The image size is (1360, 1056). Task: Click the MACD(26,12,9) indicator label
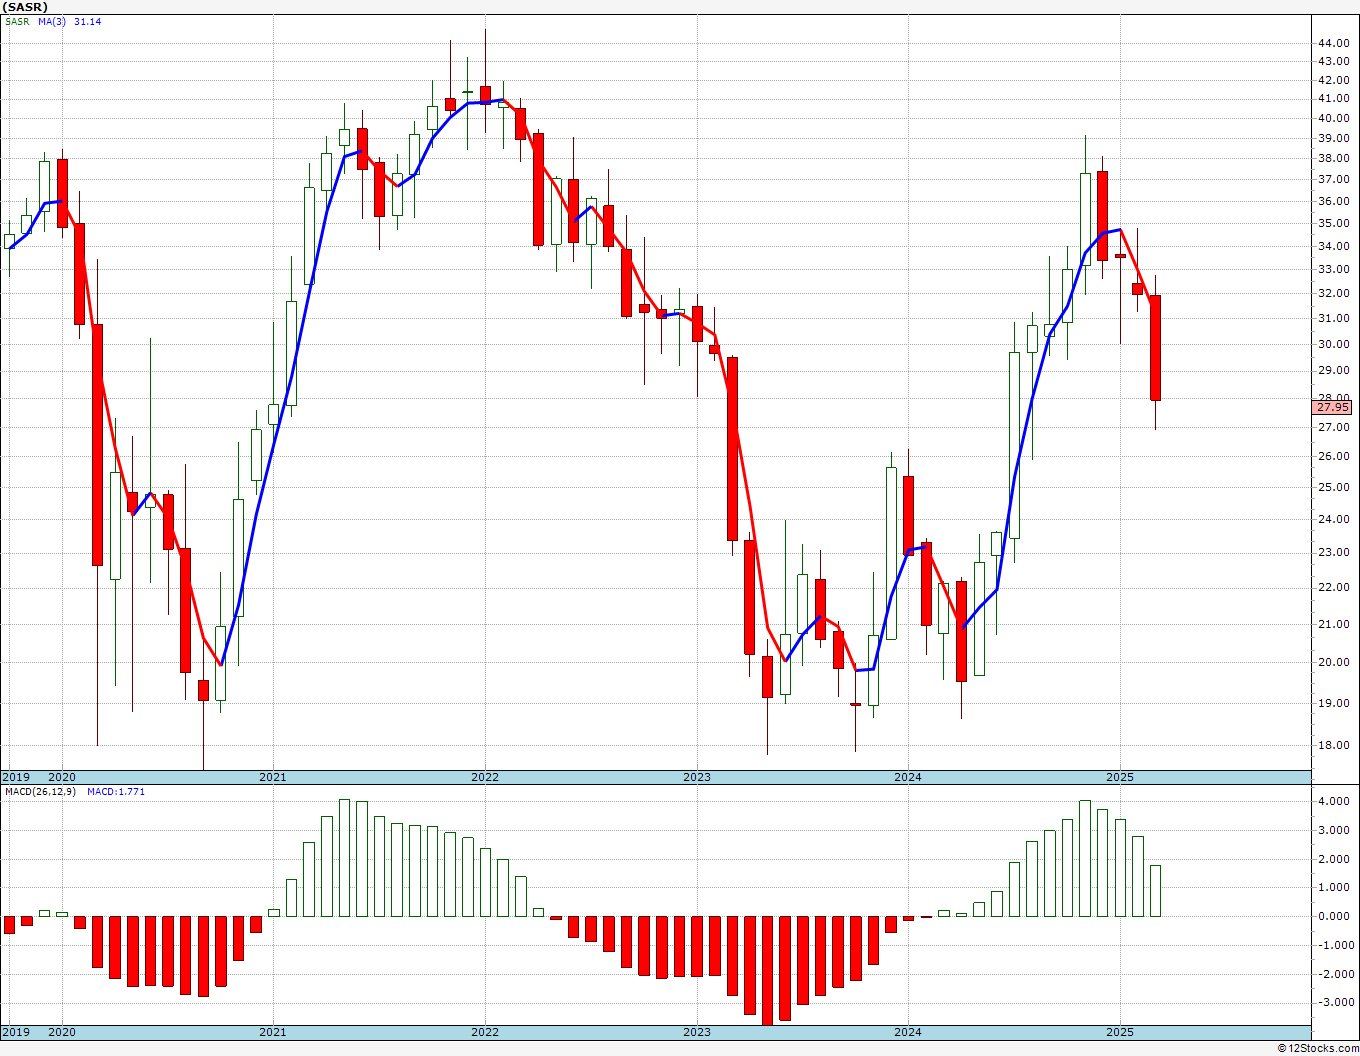click(40, 792)
